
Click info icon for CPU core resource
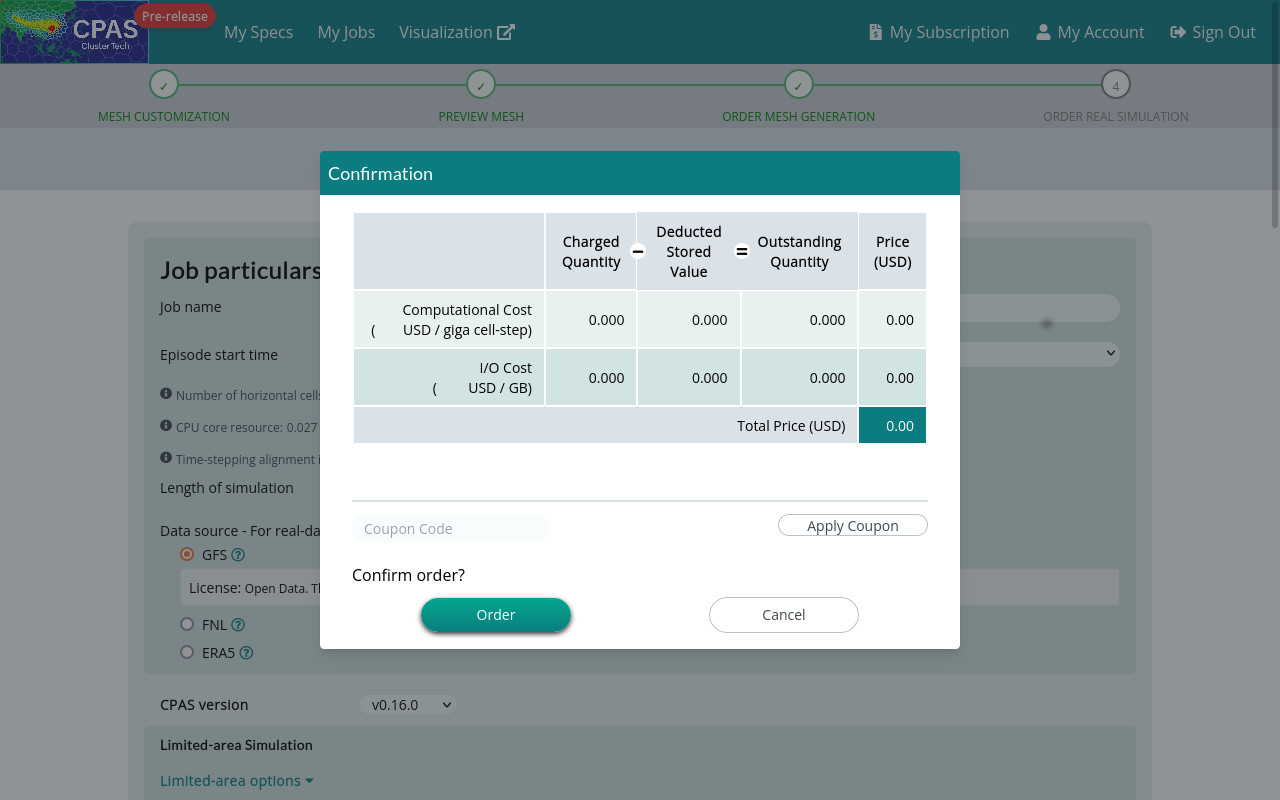coord(166,426)
